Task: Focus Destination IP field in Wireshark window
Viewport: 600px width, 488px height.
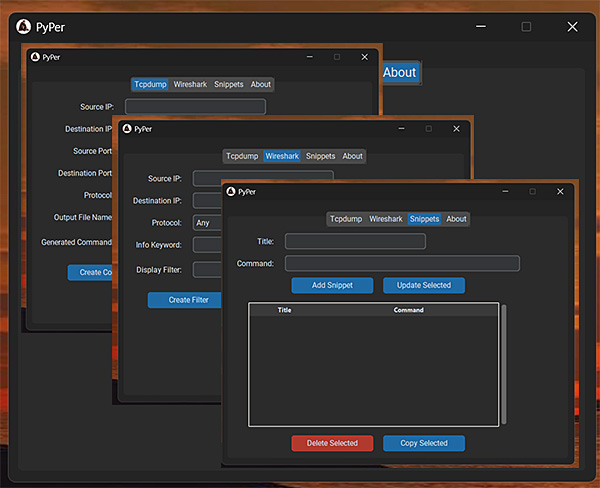Action: [207, 201]
